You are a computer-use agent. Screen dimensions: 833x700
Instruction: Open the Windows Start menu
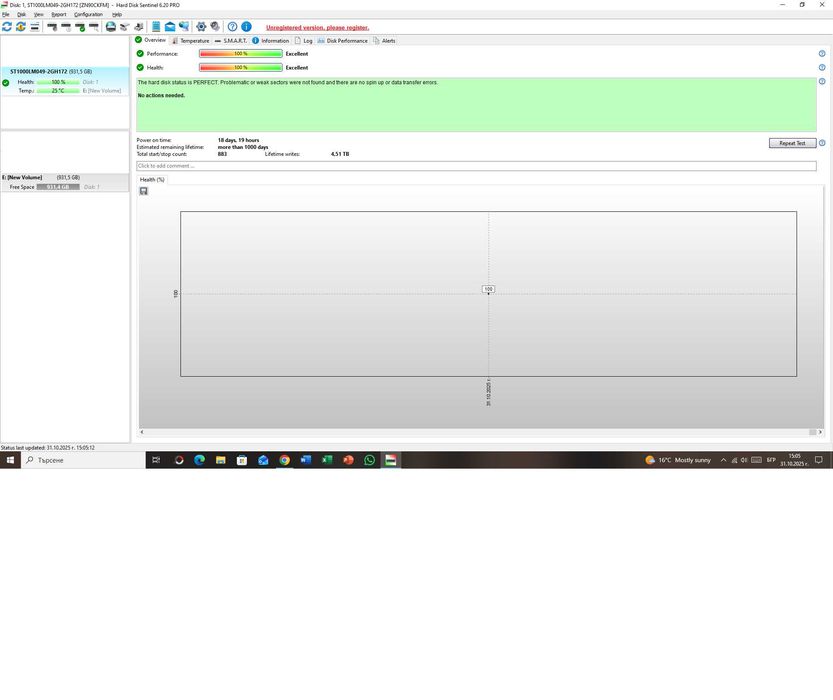[x=10, y=460]
